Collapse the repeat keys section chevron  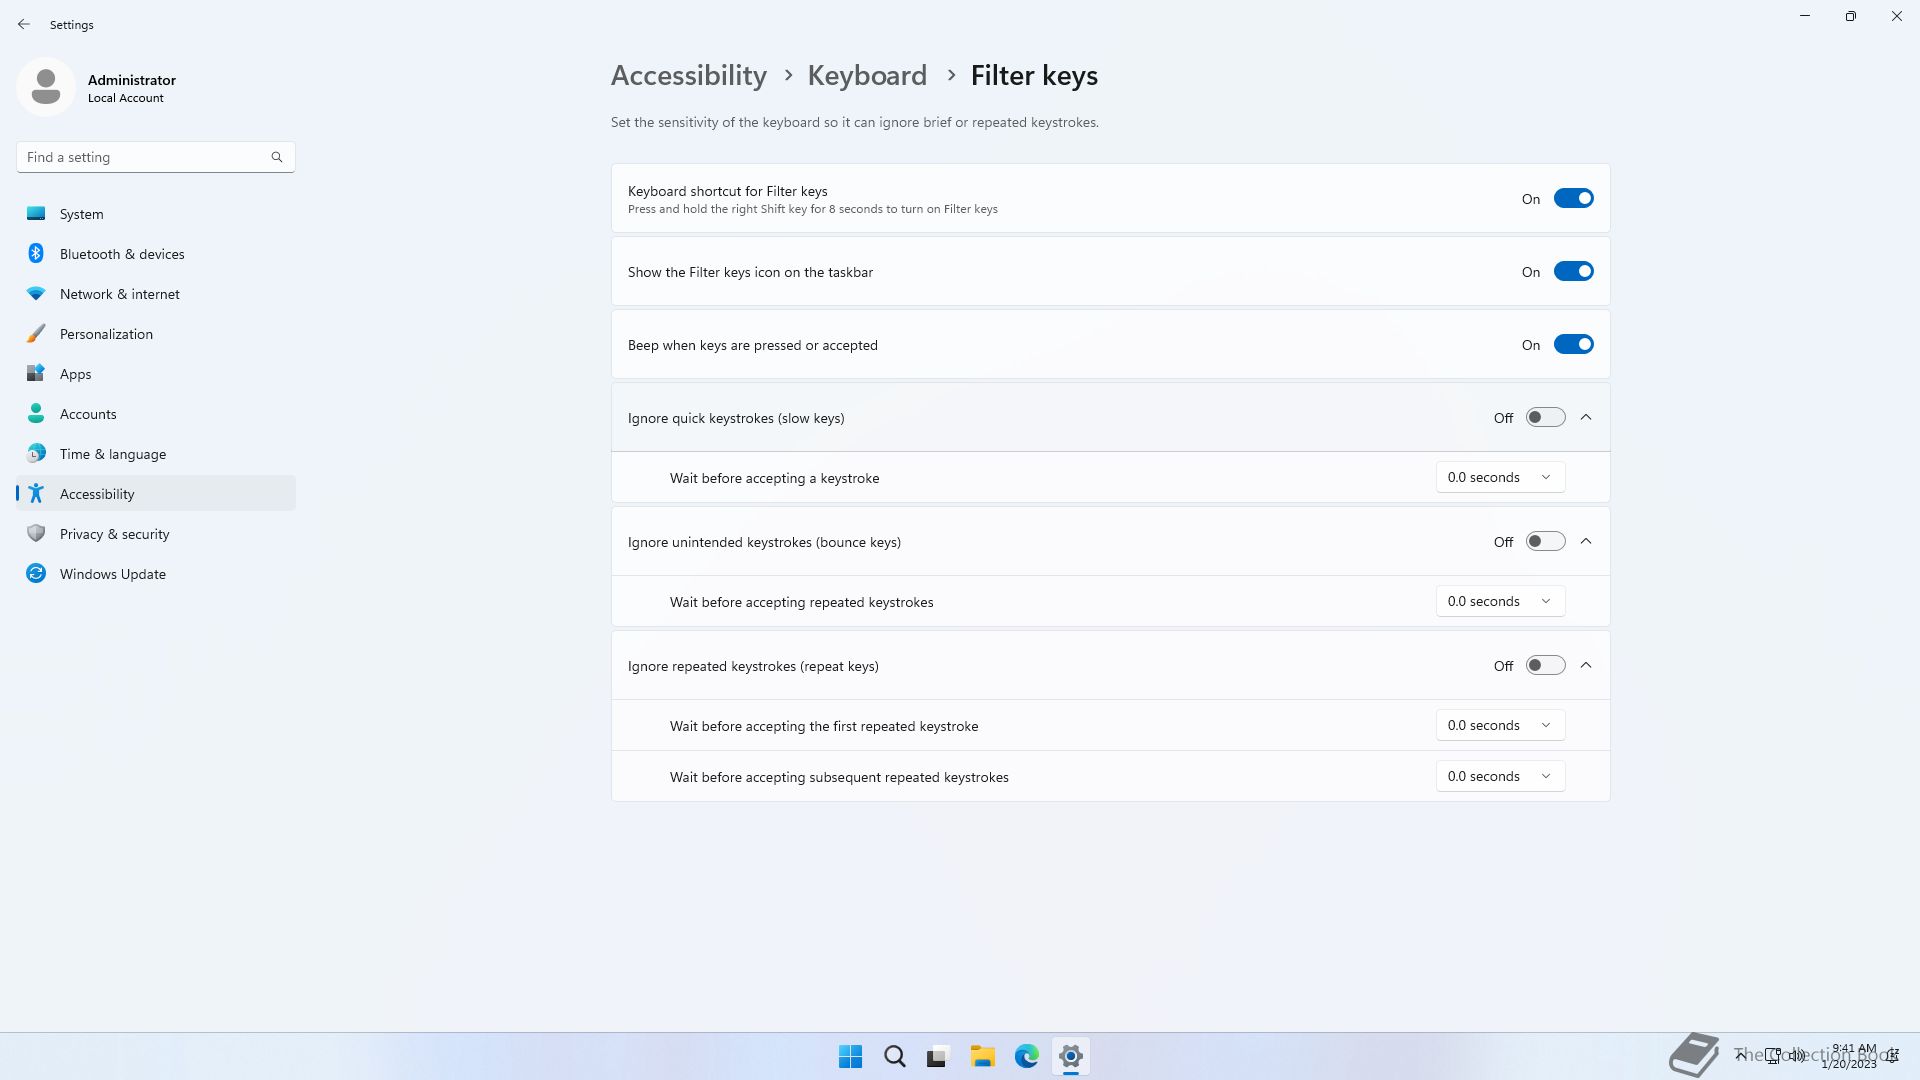1586,666
